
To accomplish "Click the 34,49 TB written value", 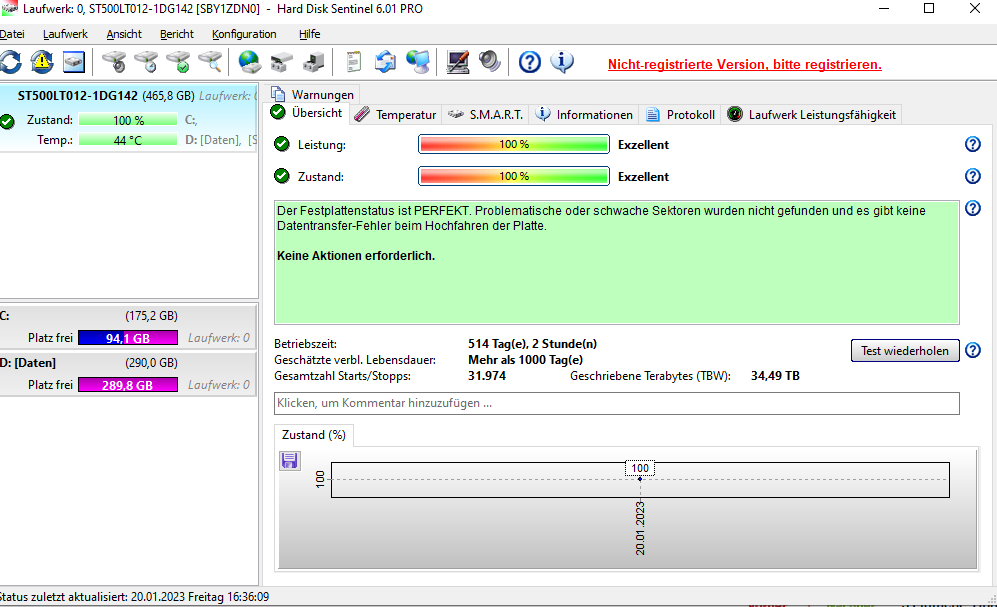I will 775,376.
